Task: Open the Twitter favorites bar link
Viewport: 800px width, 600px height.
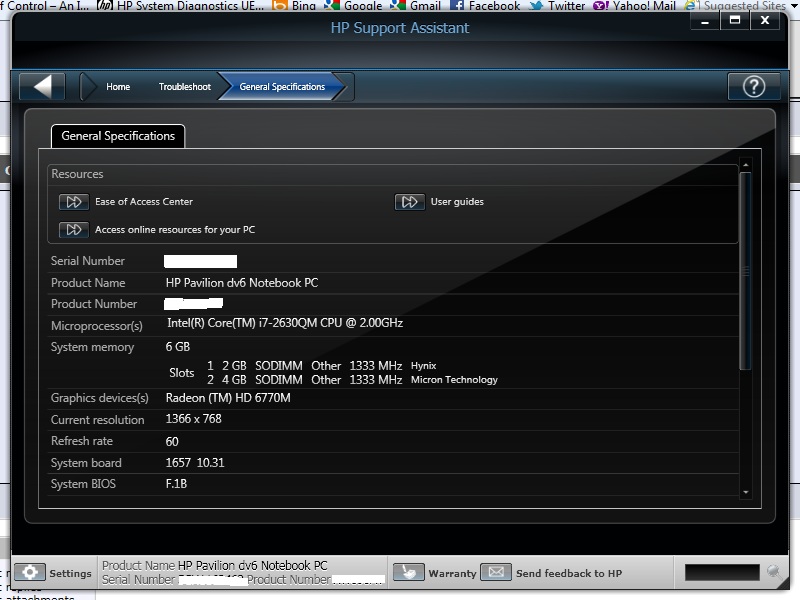Action: pyautogui.click(x=557, y=6)
